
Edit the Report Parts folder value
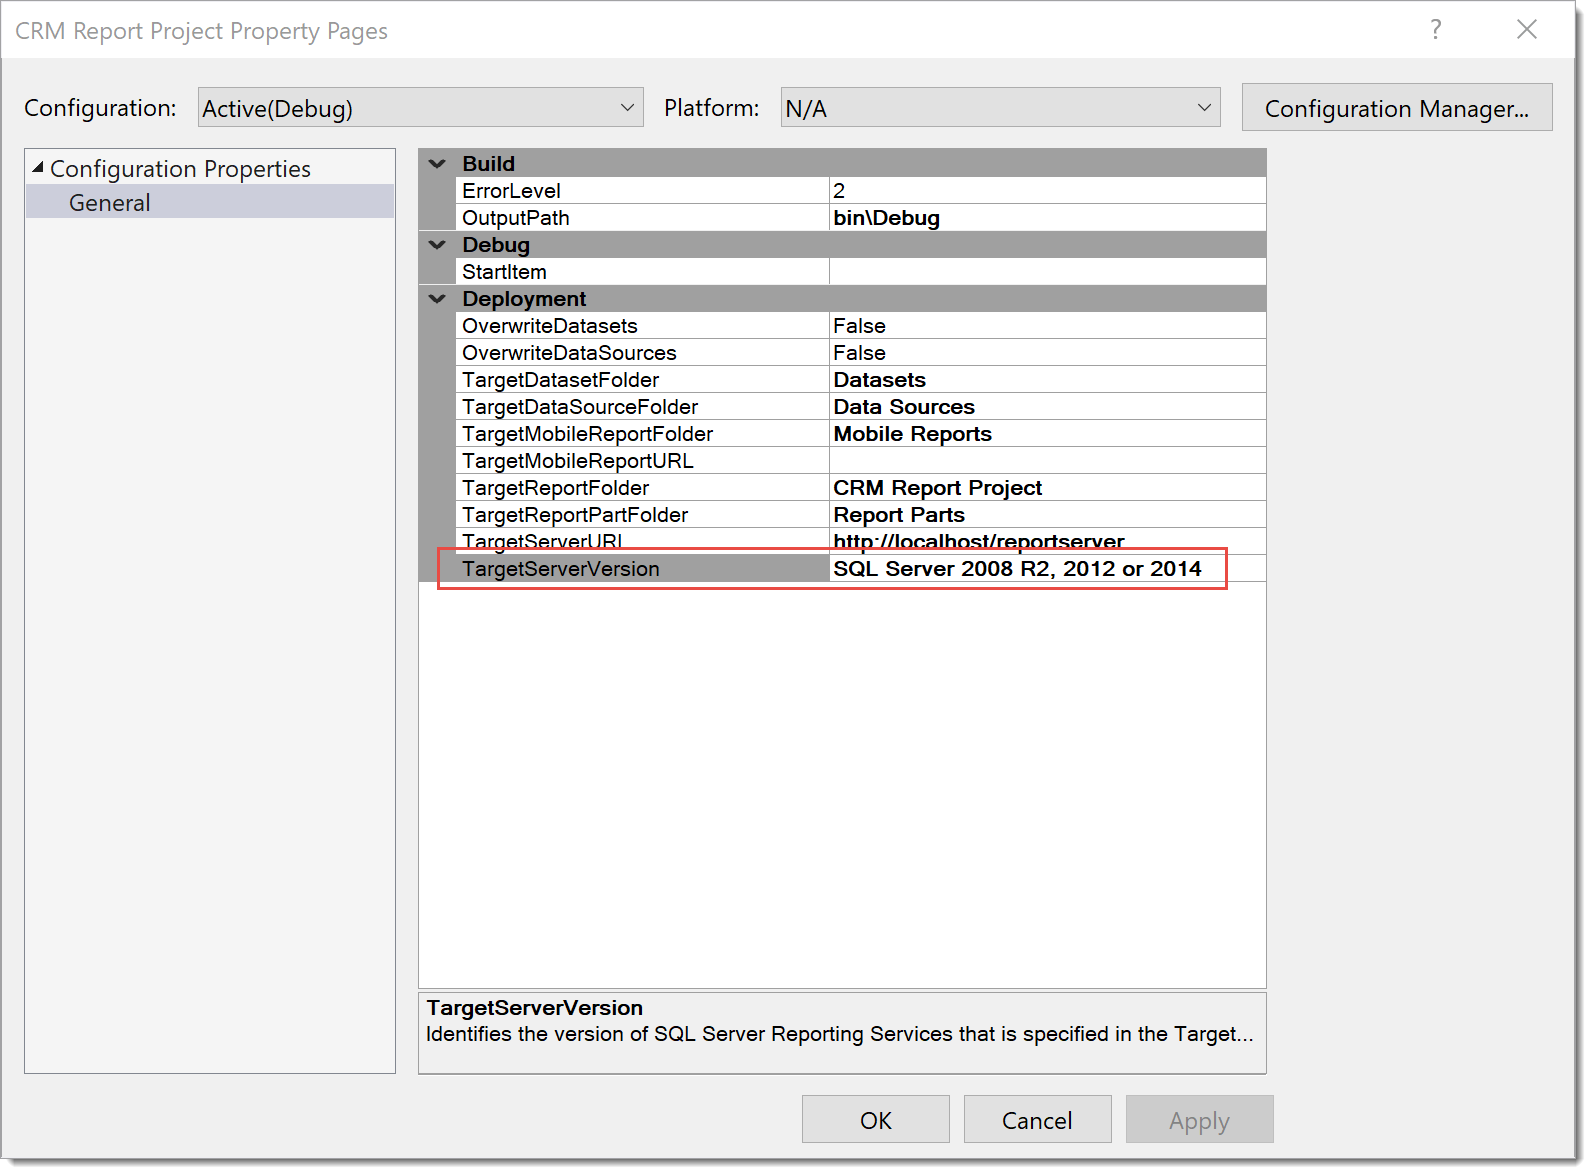click(x=1048, y=514)
